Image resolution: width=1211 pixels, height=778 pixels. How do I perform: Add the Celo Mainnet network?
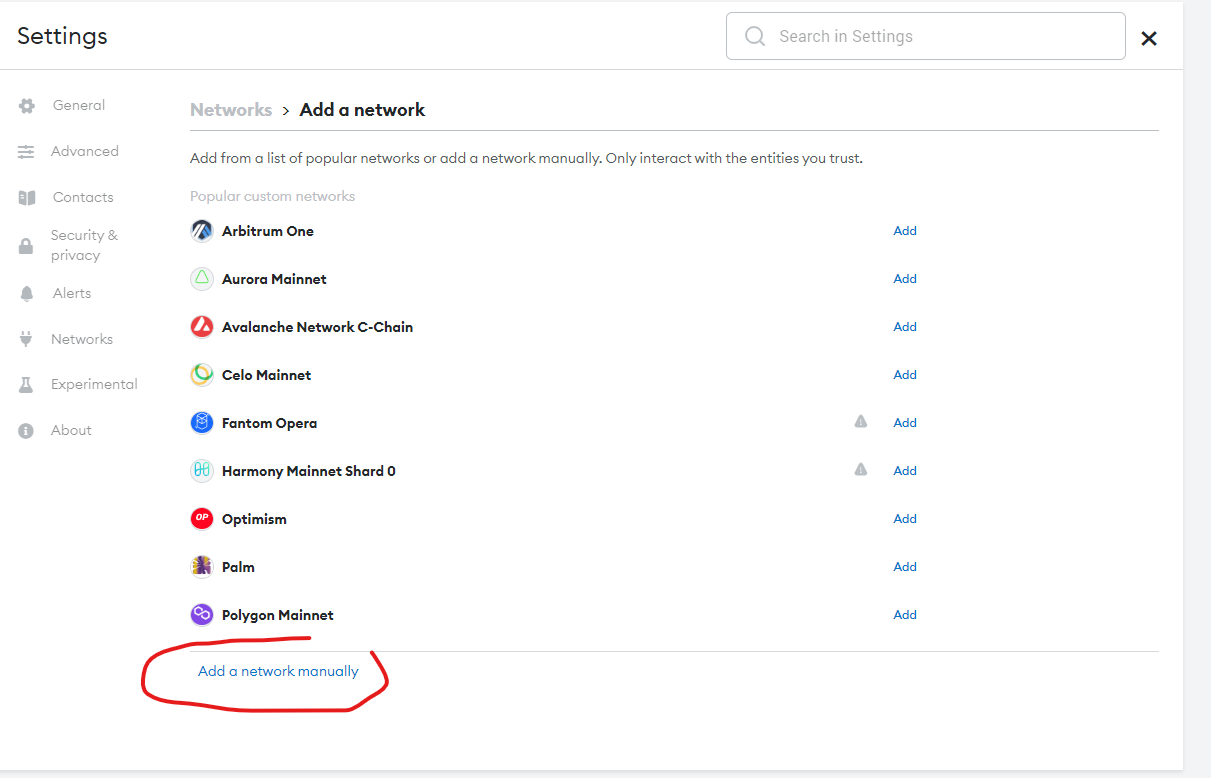click(905, 375)
